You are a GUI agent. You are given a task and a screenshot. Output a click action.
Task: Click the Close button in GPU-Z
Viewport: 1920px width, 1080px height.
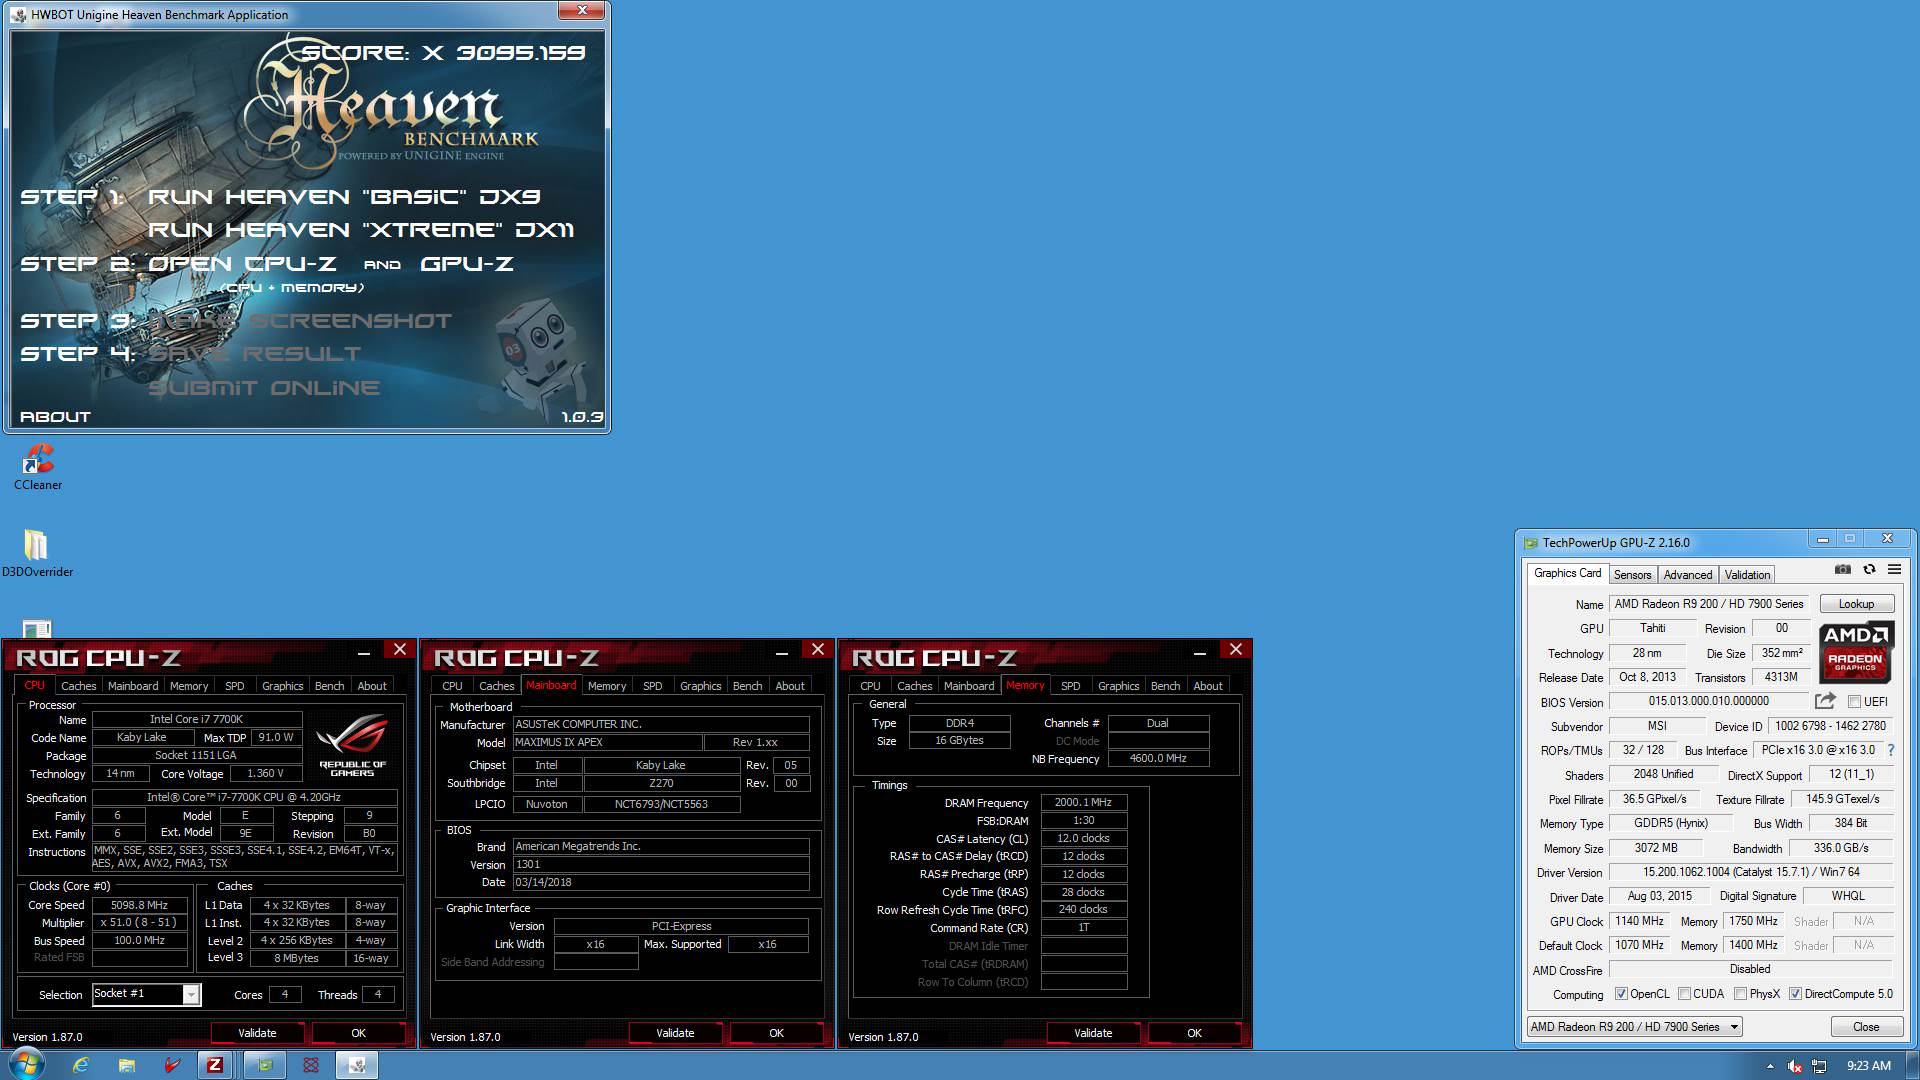(x=1865, y=1027)
